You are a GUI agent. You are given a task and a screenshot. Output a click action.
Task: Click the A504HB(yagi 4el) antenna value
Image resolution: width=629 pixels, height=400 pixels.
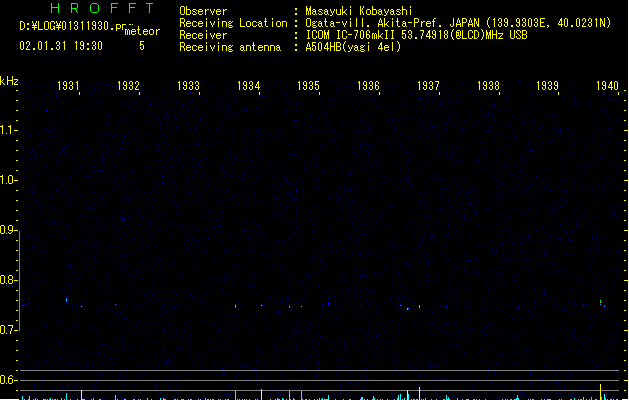pos(353,47)
